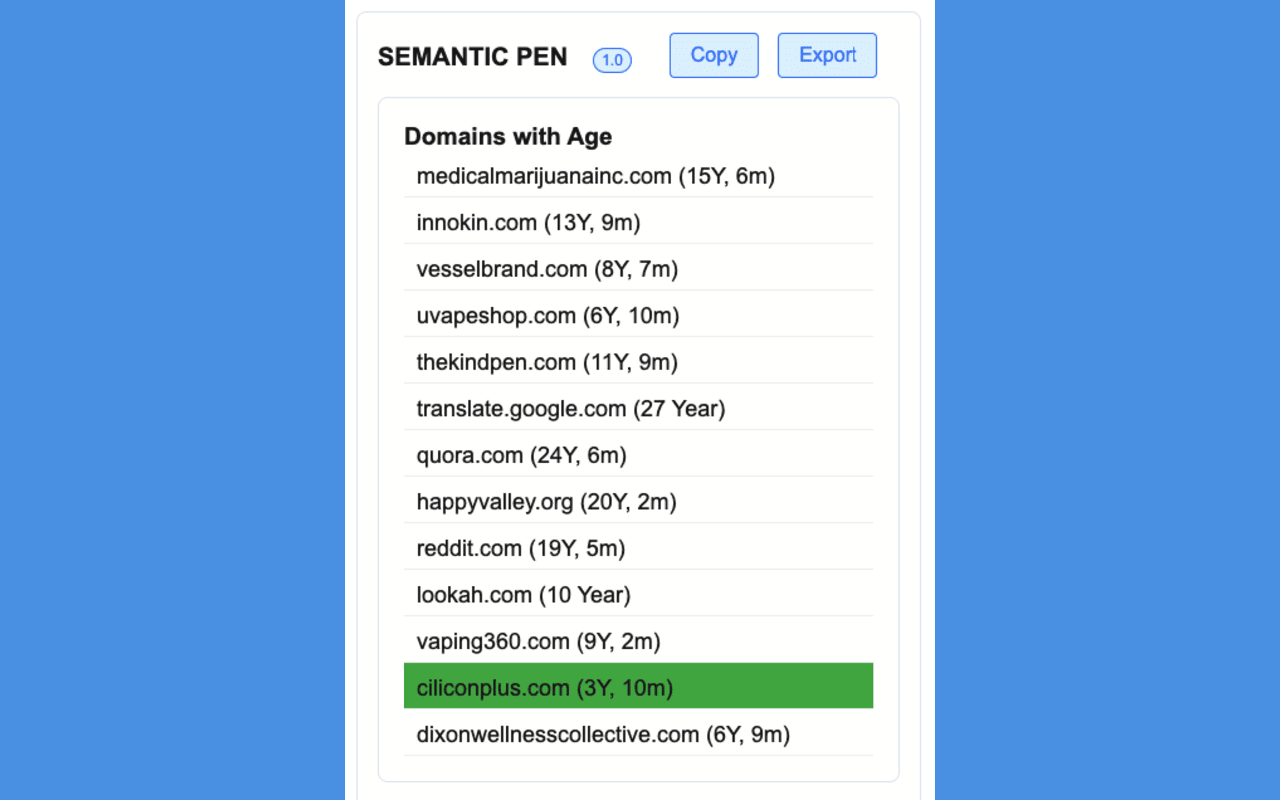Image resolution: width=1280 pixels, height=800 pixels.
Task: Click the 1.0 version badge
Action: tap(612, 60)
